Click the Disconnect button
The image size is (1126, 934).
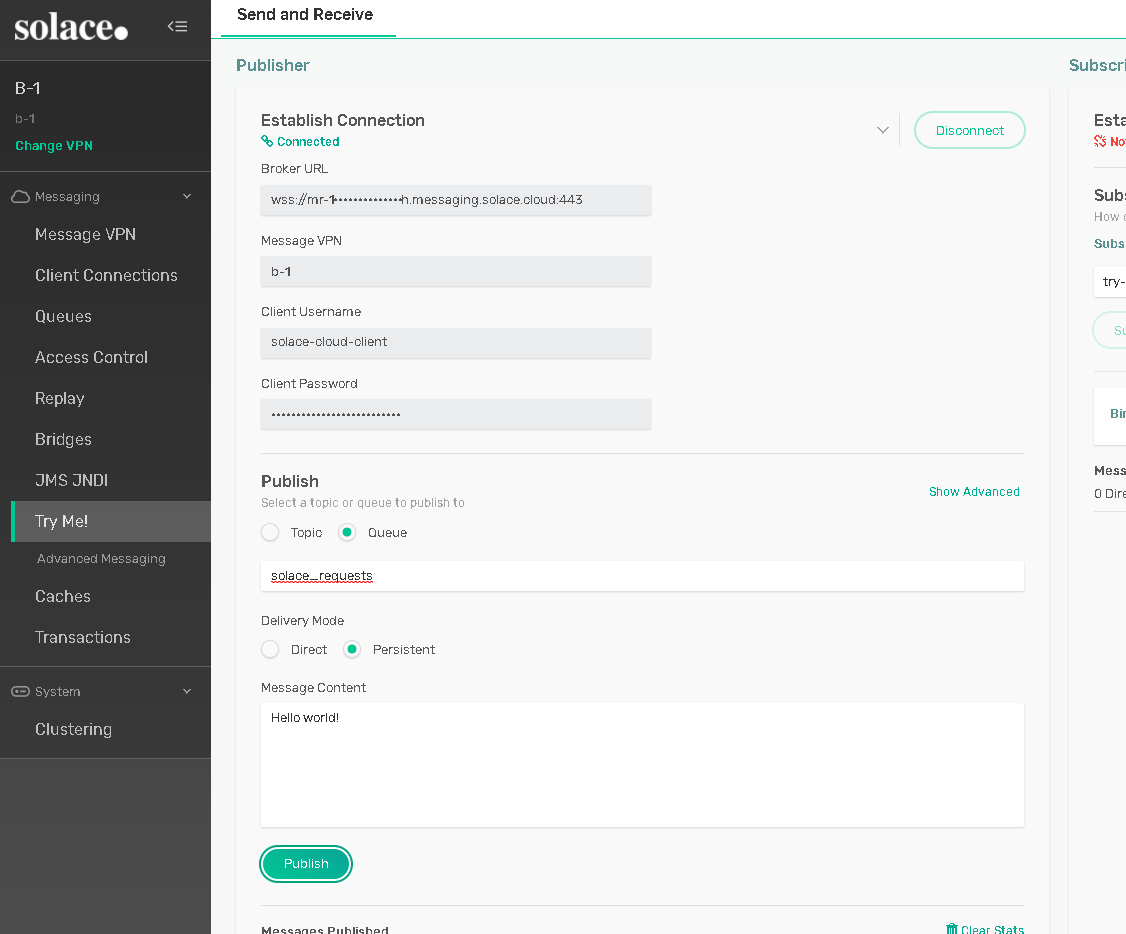969,130
